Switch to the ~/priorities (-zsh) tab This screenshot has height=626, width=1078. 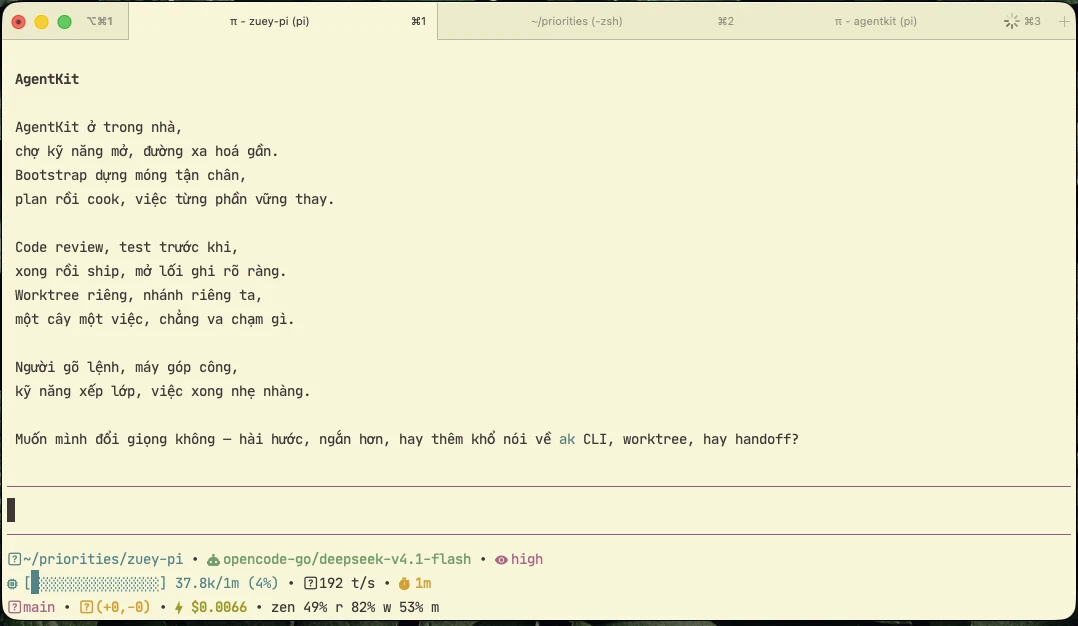576,21
